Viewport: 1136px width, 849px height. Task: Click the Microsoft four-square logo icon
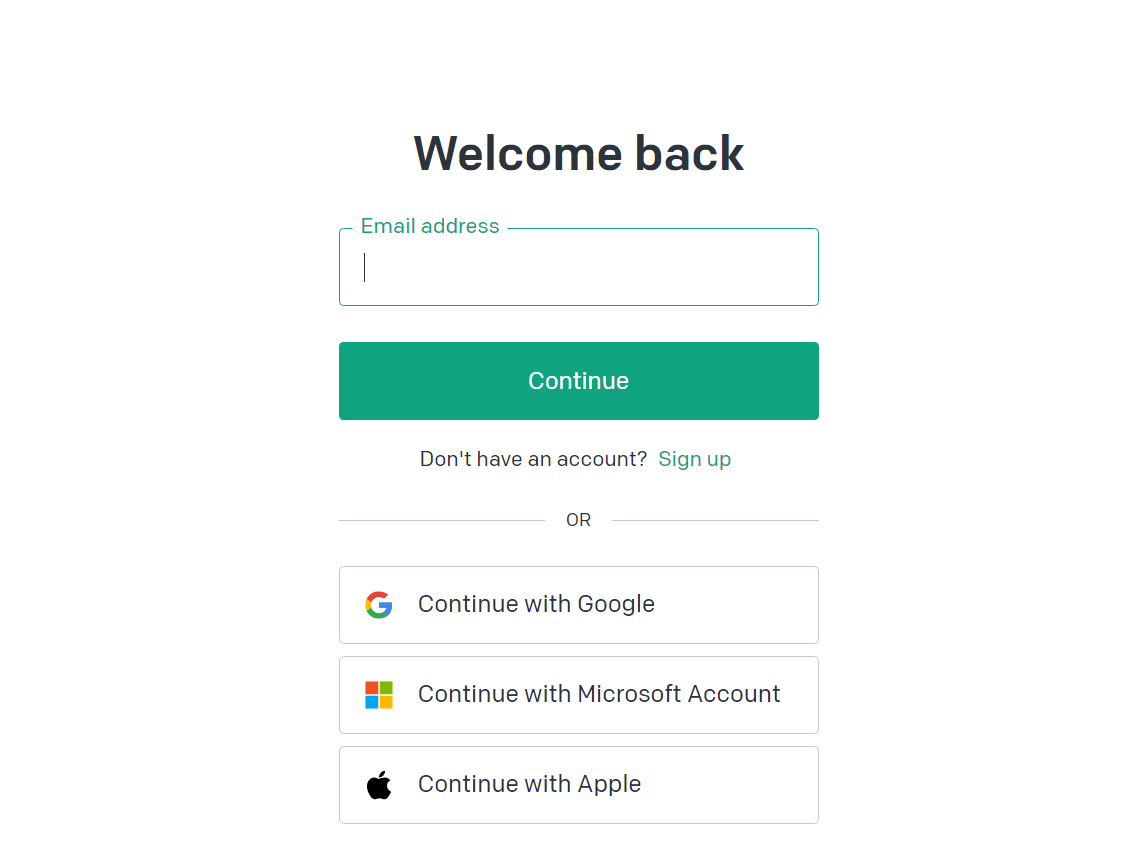point(379,695)
